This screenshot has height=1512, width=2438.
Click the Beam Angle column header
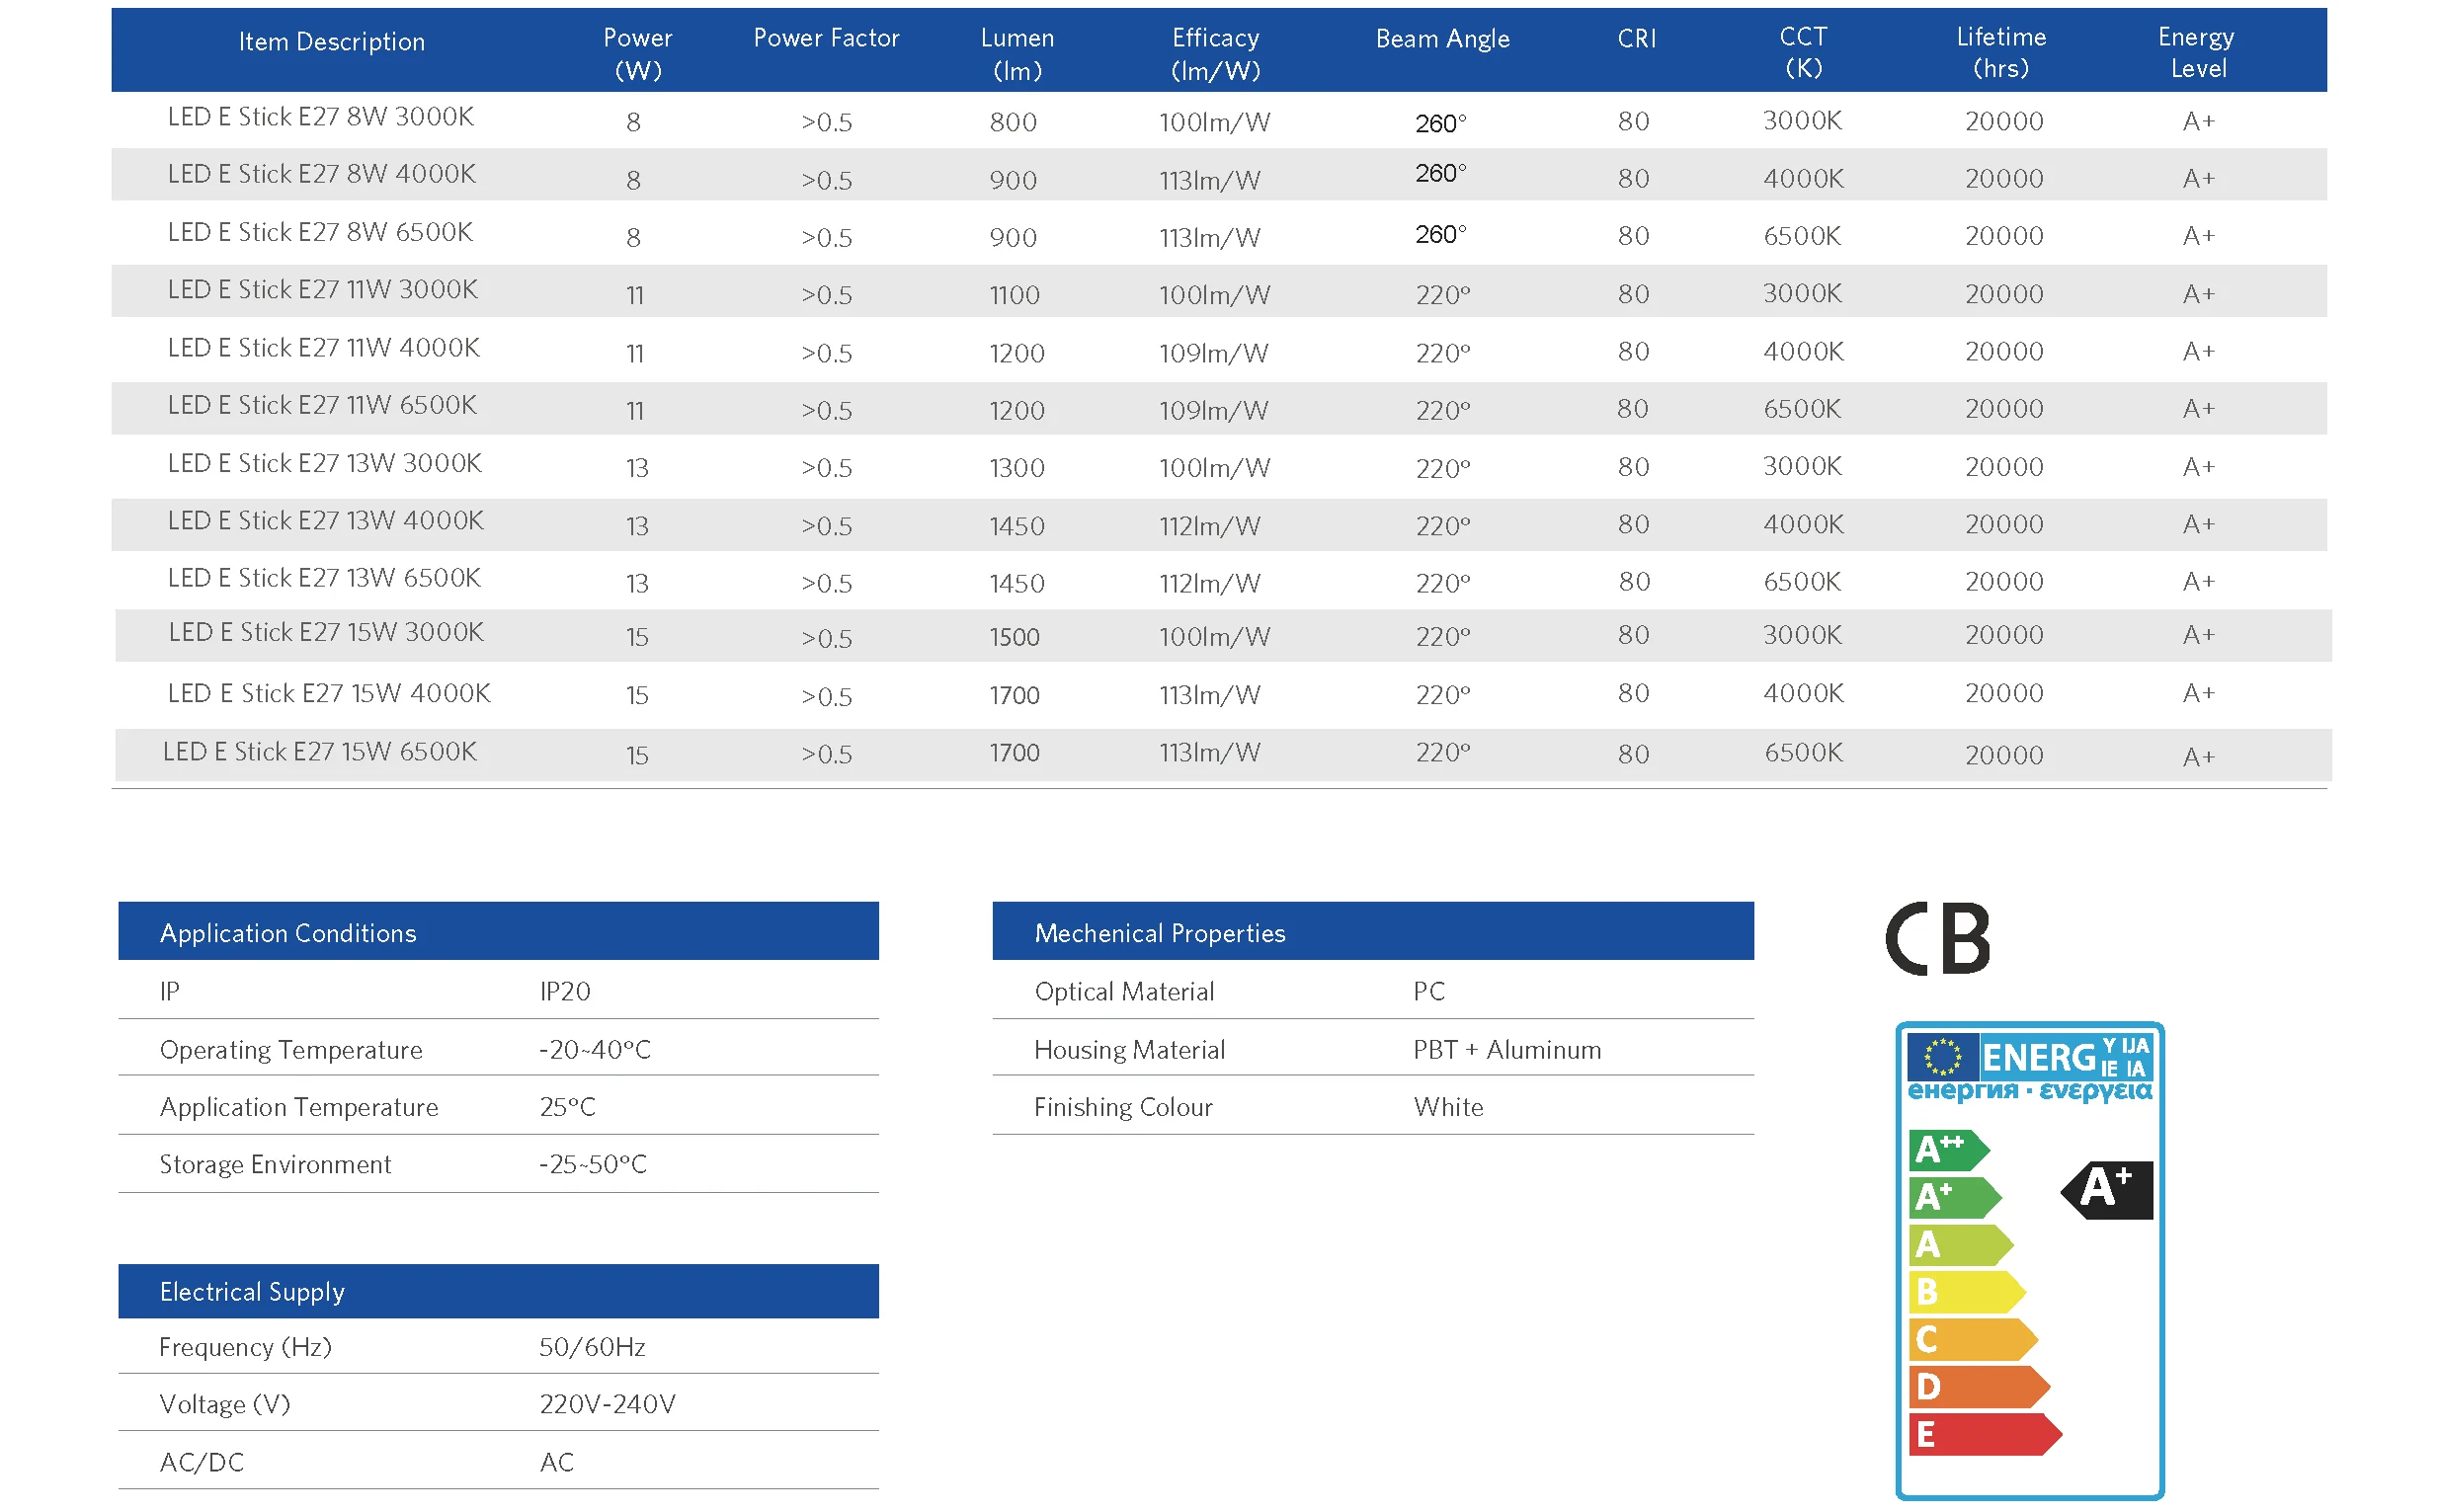click(x=1442, y=39)
